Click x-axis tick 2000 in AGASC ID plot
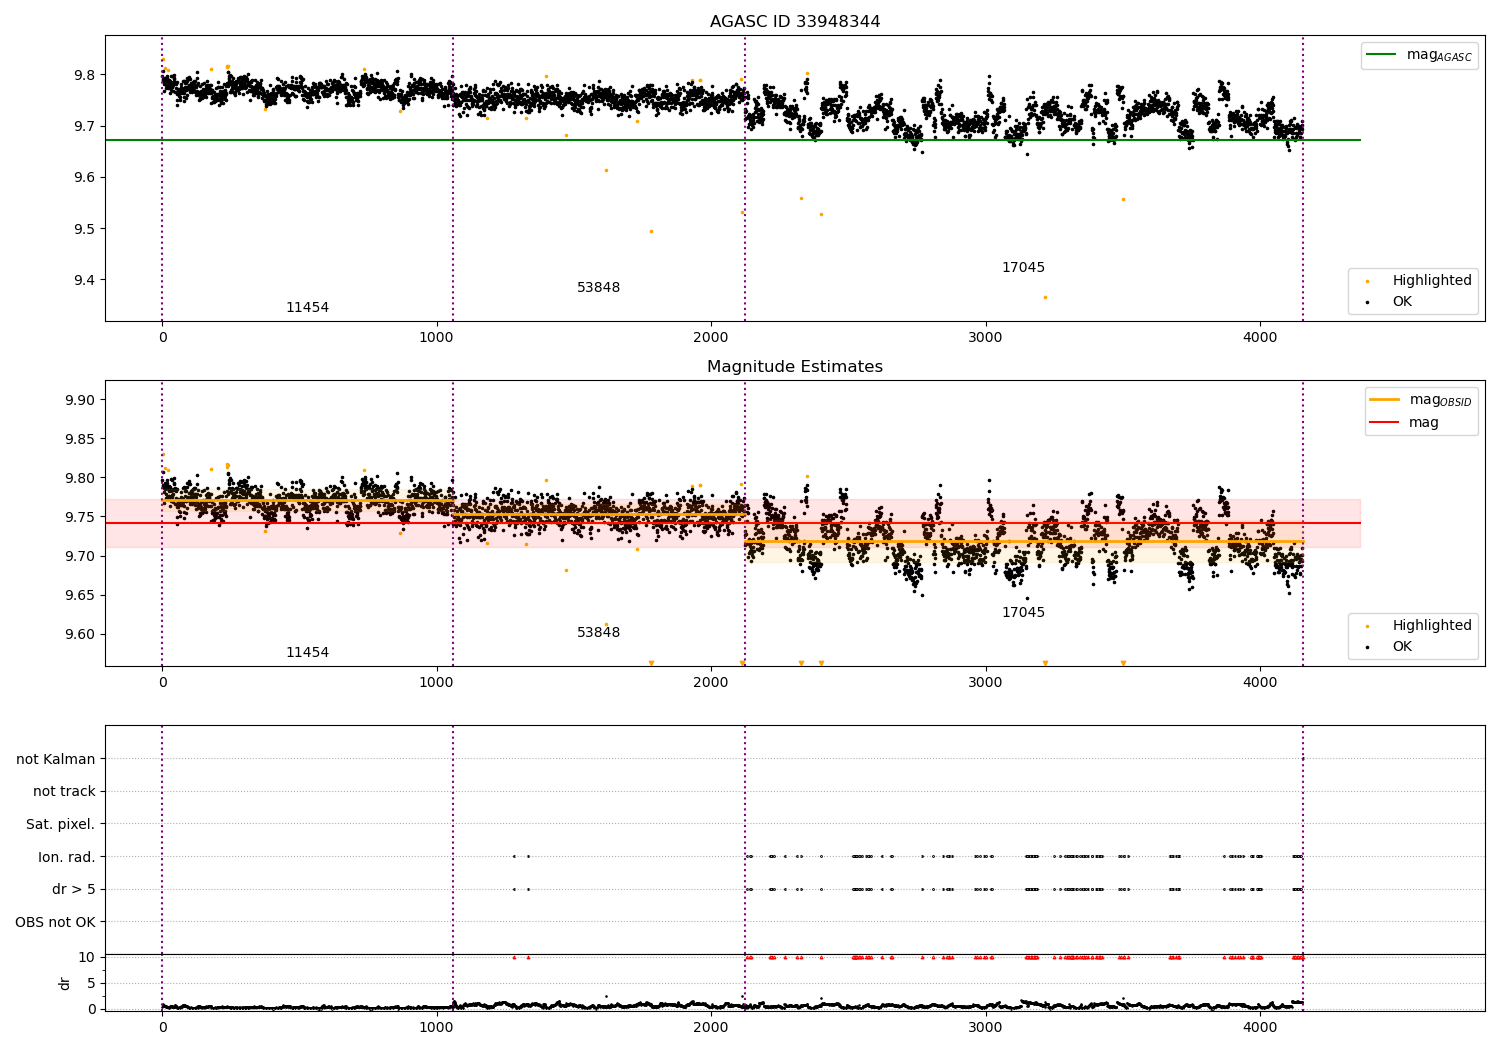Screen dimensions: 1500x1050 point(711,338)
